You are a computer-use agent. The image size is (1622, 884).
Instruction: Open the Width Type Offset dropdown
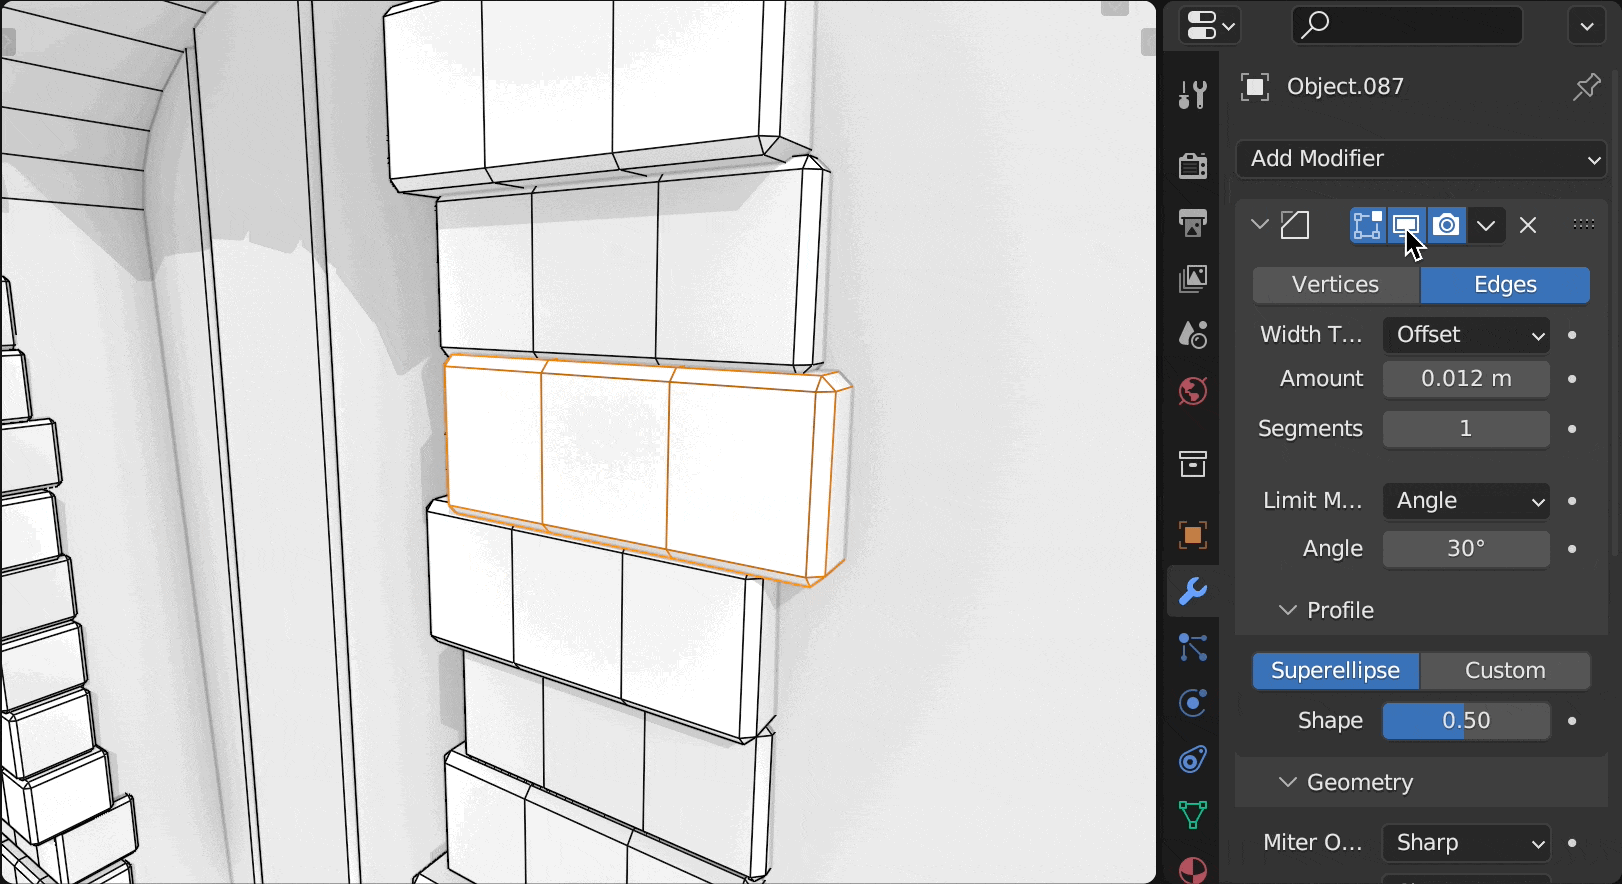point(1466,335)
